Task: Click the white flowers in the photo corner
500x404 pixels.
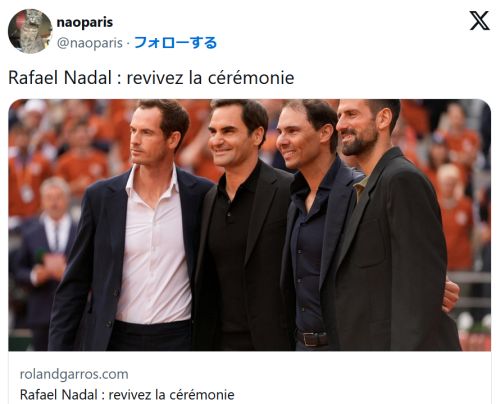Action: tap(473, 323)
